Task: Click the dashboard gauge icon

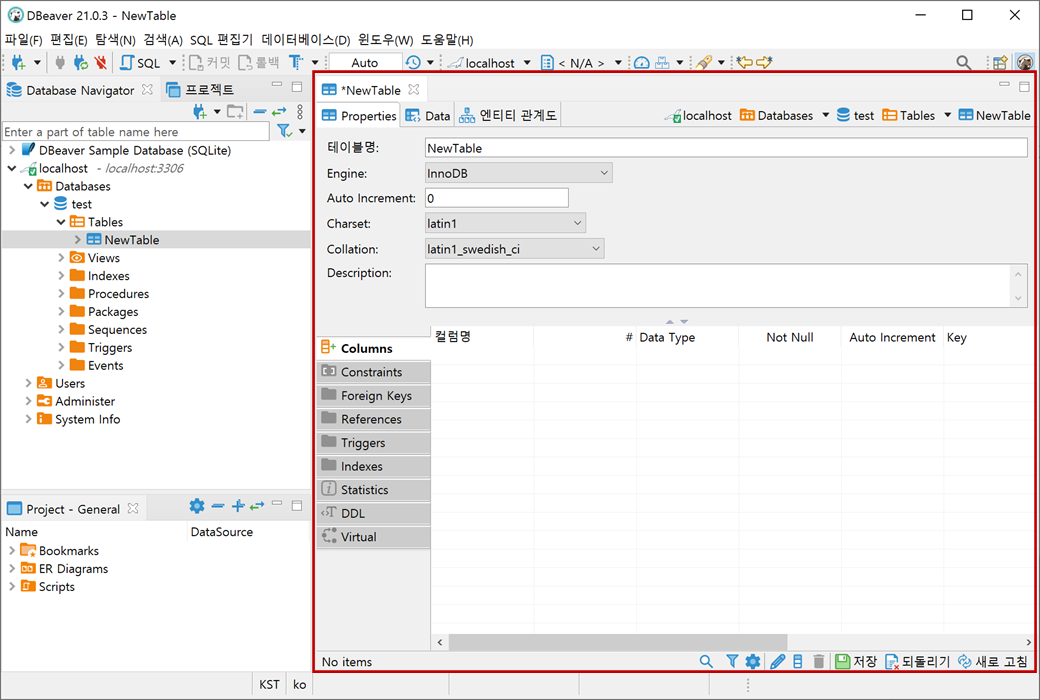Action: tap(641, 62)
